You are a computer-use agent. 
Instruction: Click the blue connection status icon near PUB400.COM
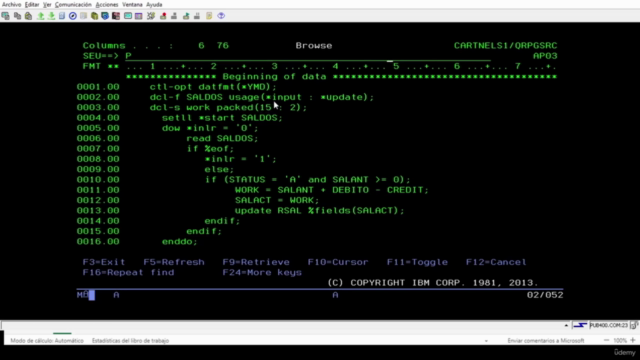click(x=580, y=325)
